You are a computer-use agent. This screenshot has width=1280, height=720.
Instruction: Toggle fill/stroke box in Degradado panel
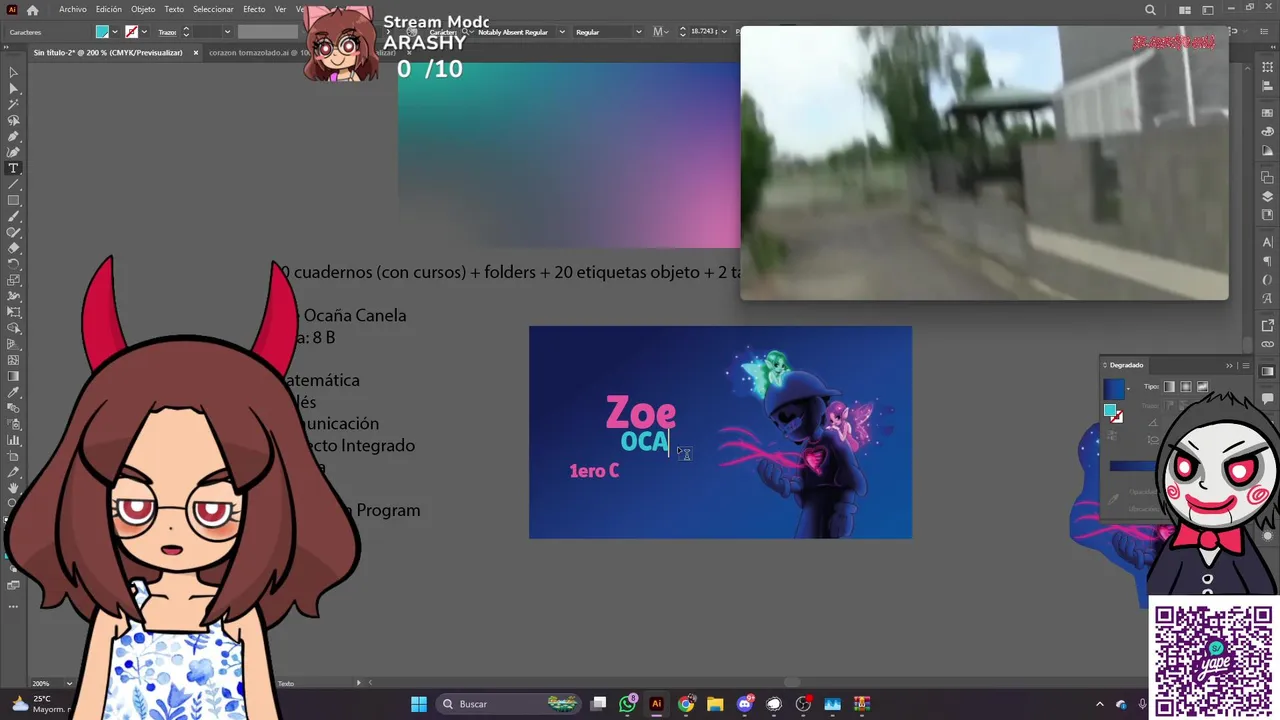[1113, 413]
